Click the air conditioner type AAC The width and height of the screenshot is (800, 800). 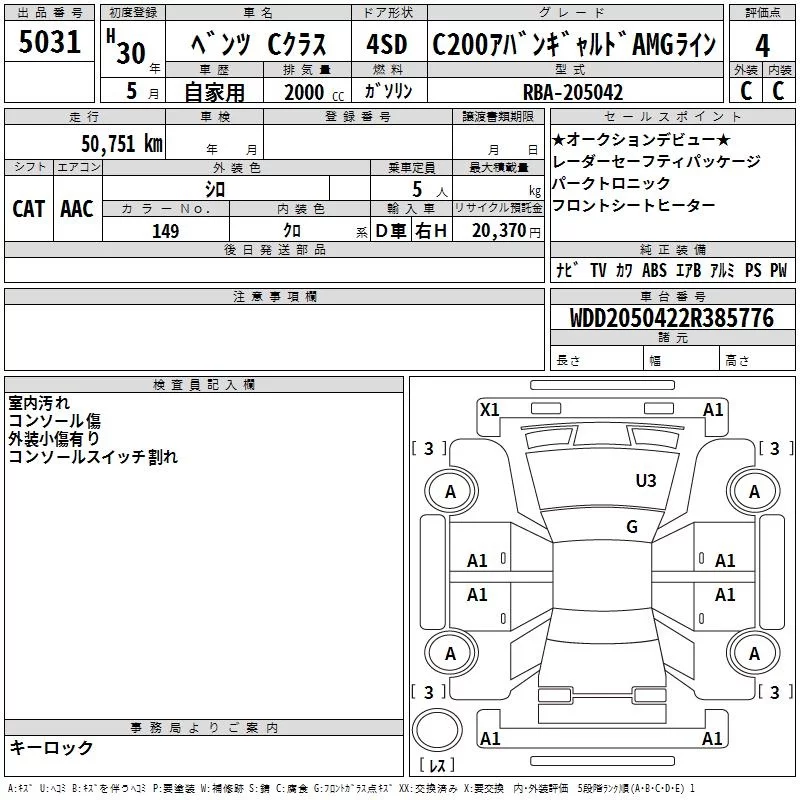77,209
